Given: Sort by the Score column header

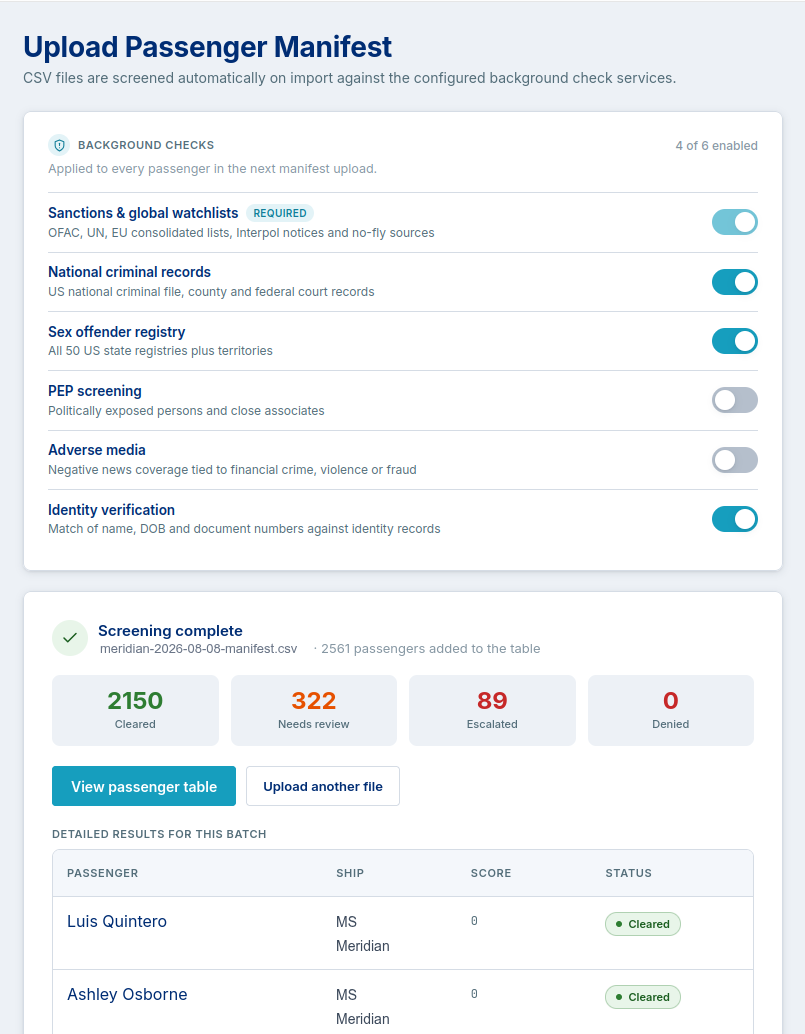Looking at the screenshot, I should point(491,873).
